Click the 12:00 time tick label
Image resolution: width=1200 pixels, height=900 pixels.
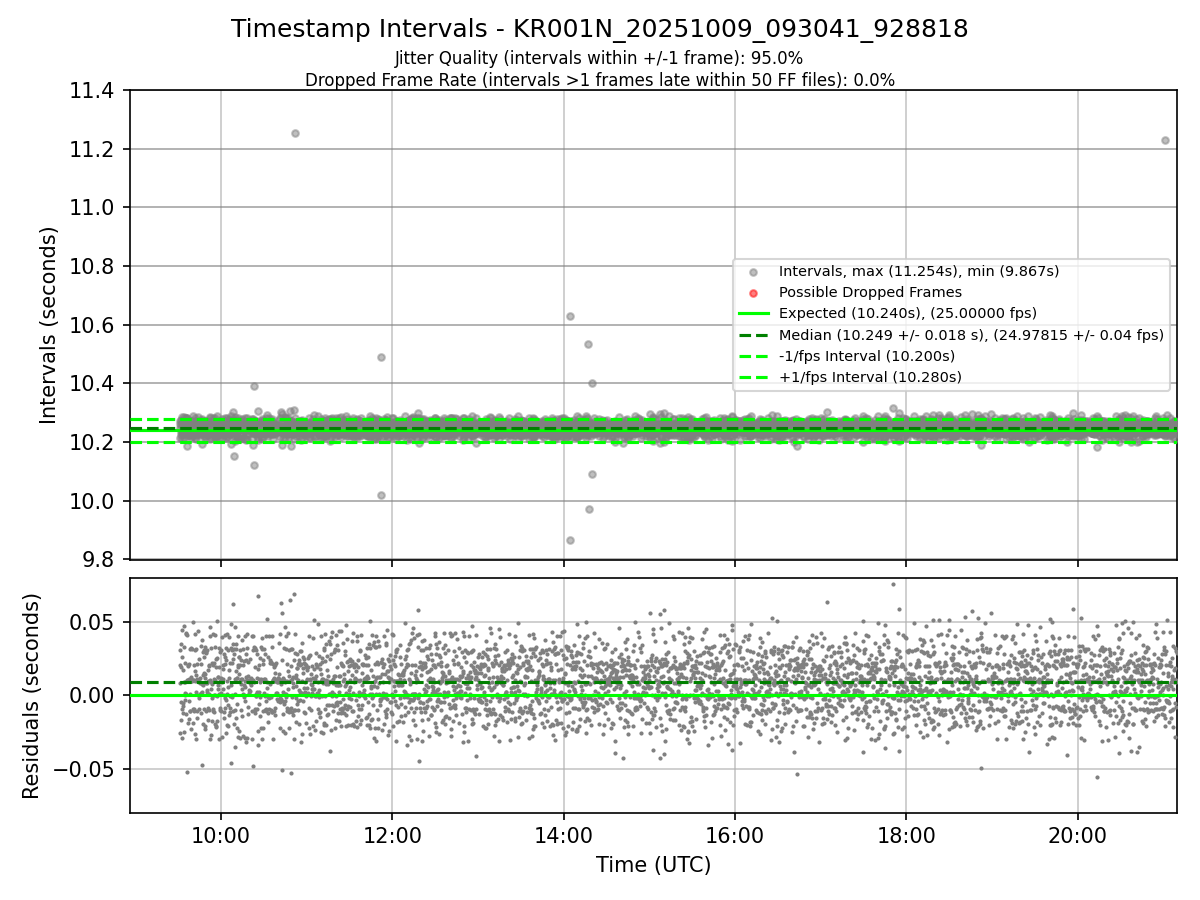(392, 834)
